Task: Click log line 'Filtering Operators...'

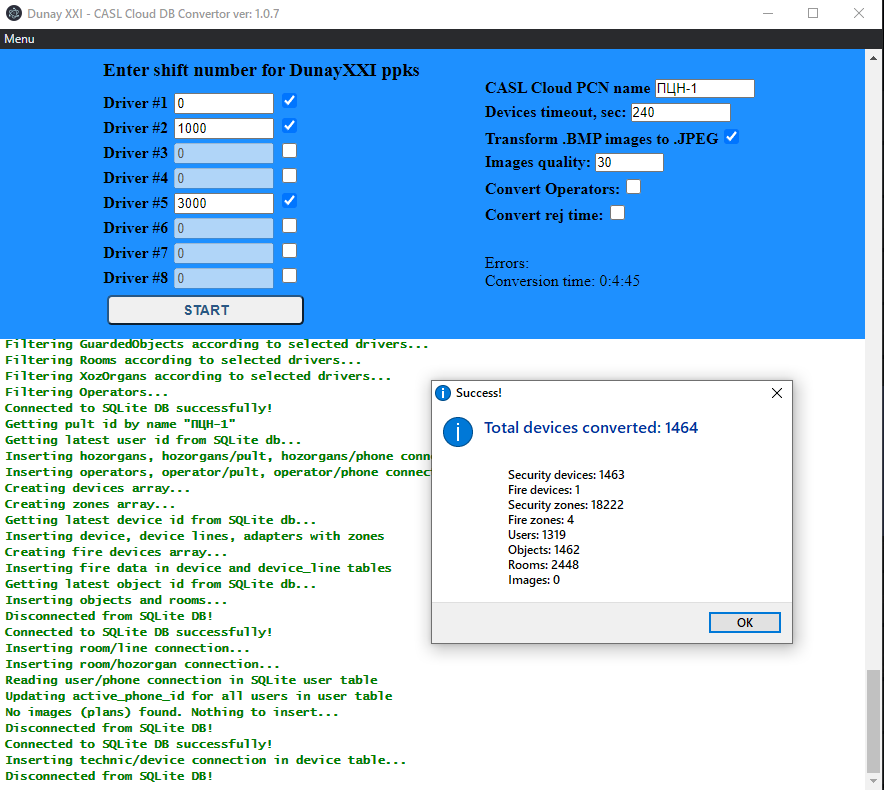Action: point(86,392)
